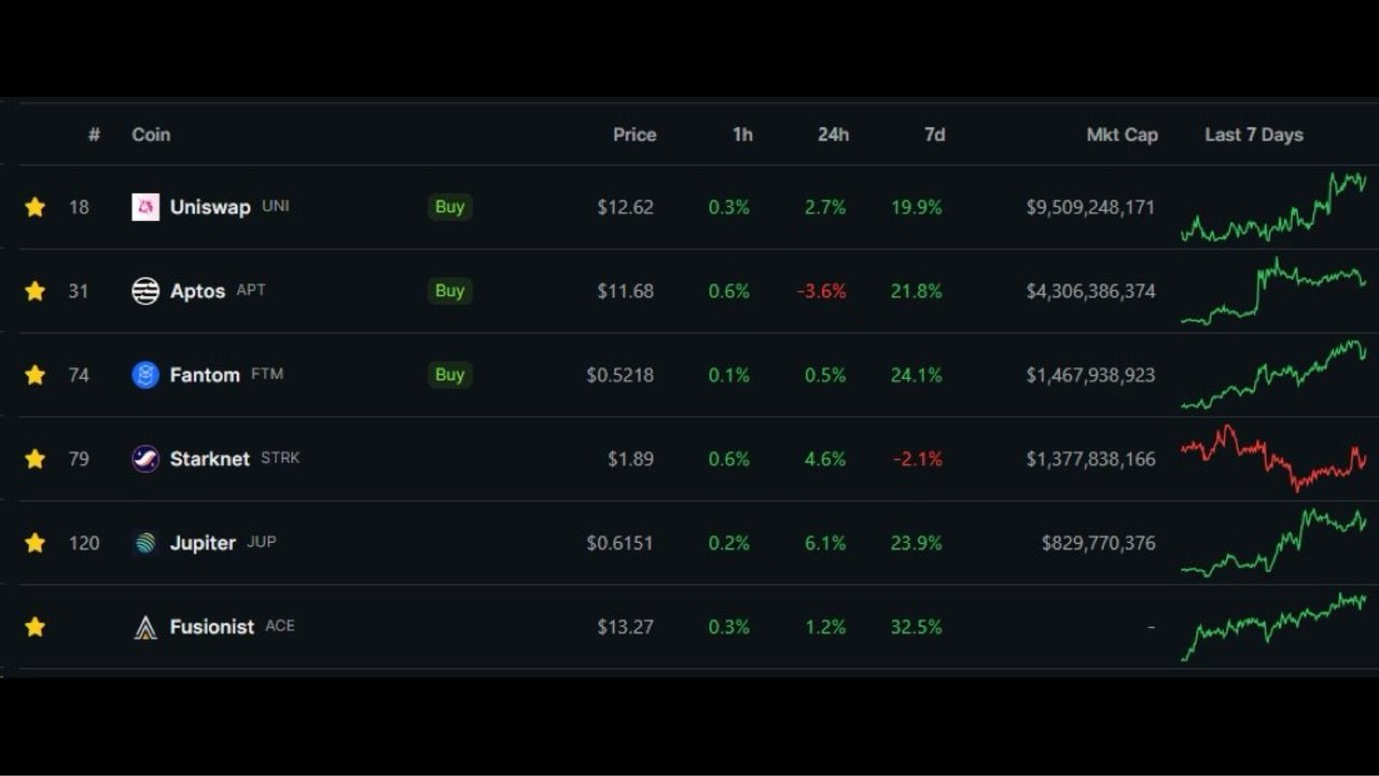Click the Fantom coin logo icon
Viewport: 1379px width, 776px height.
click(145, 375)
